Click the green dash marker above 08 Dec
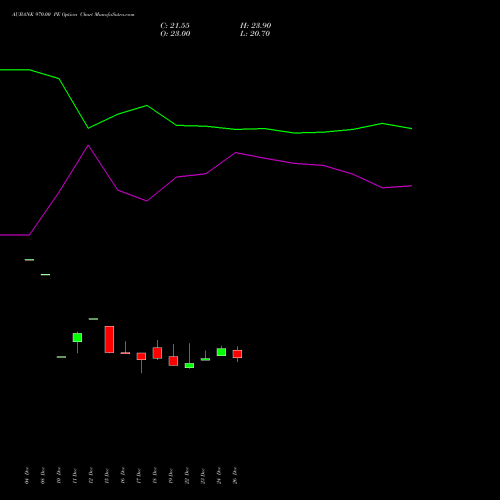 [x=45, y=275]
